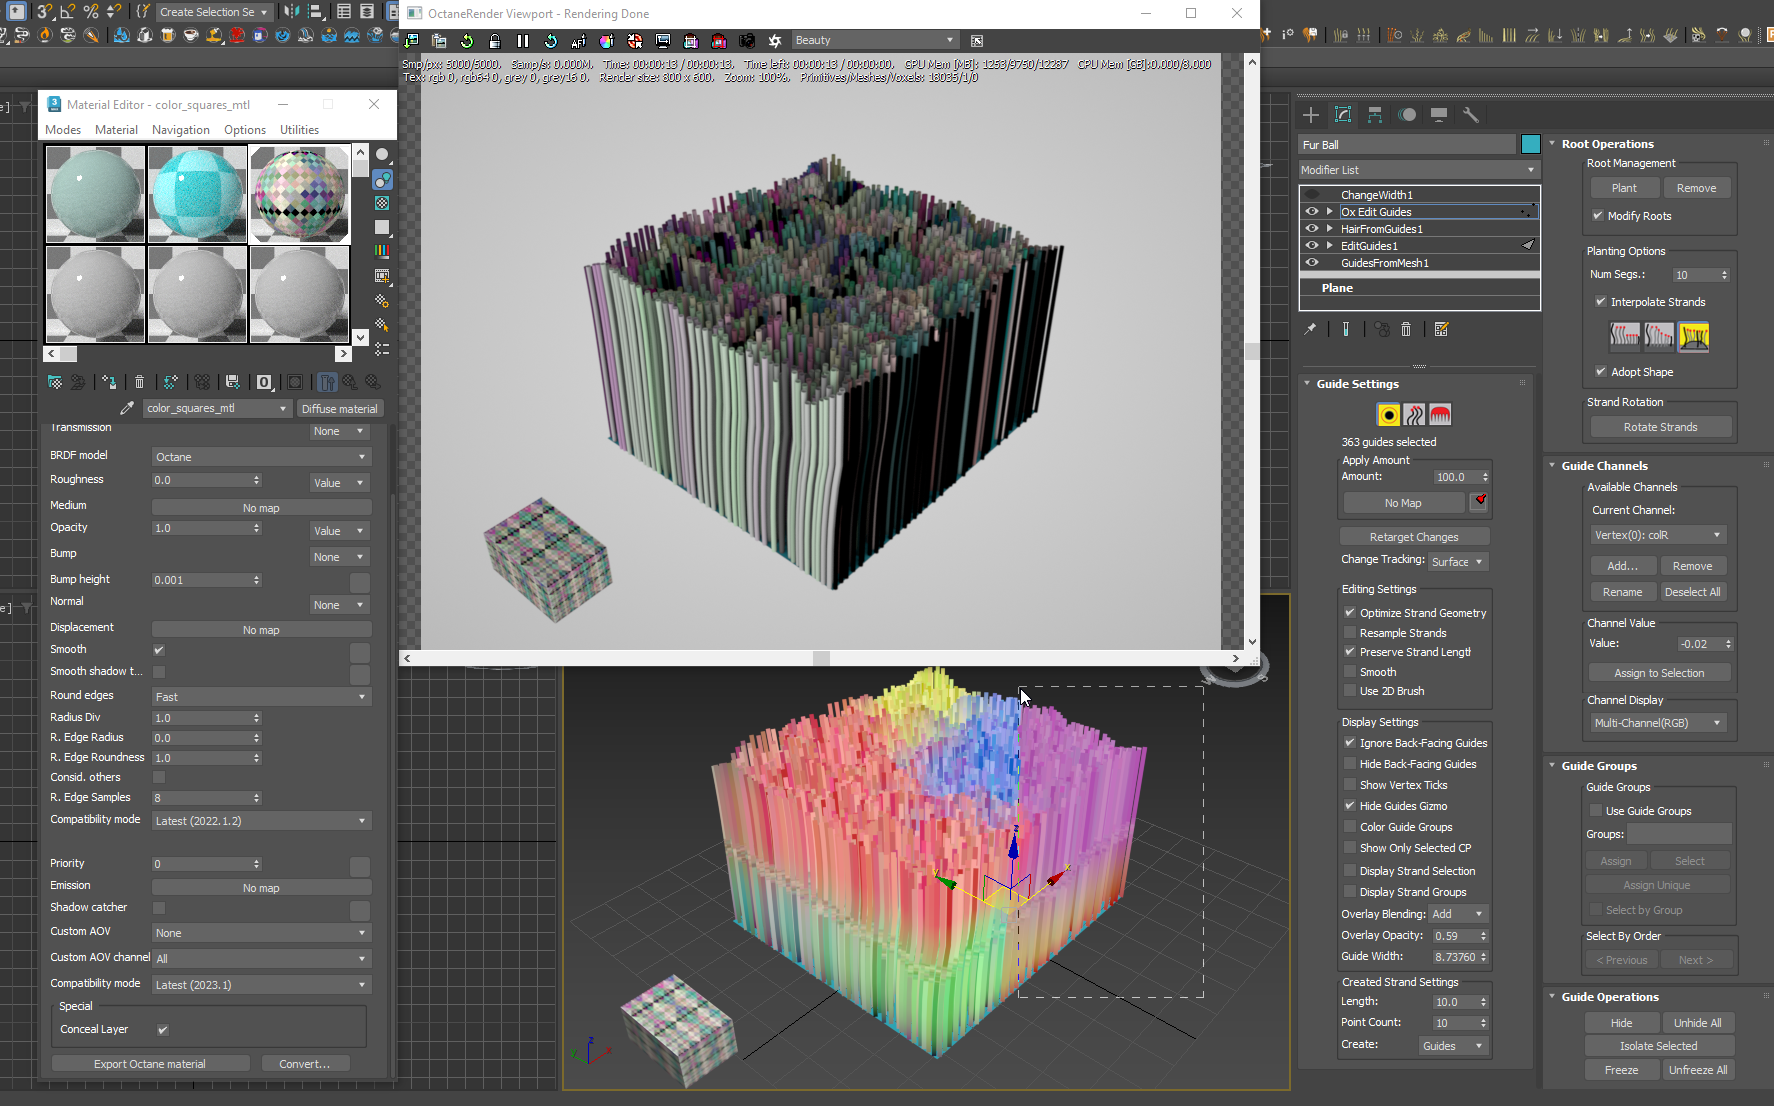Click the Fur Ball object color swatch
This screenshot has width=1774, height=1106.
pyautogui.click(x=1530, y=144)
